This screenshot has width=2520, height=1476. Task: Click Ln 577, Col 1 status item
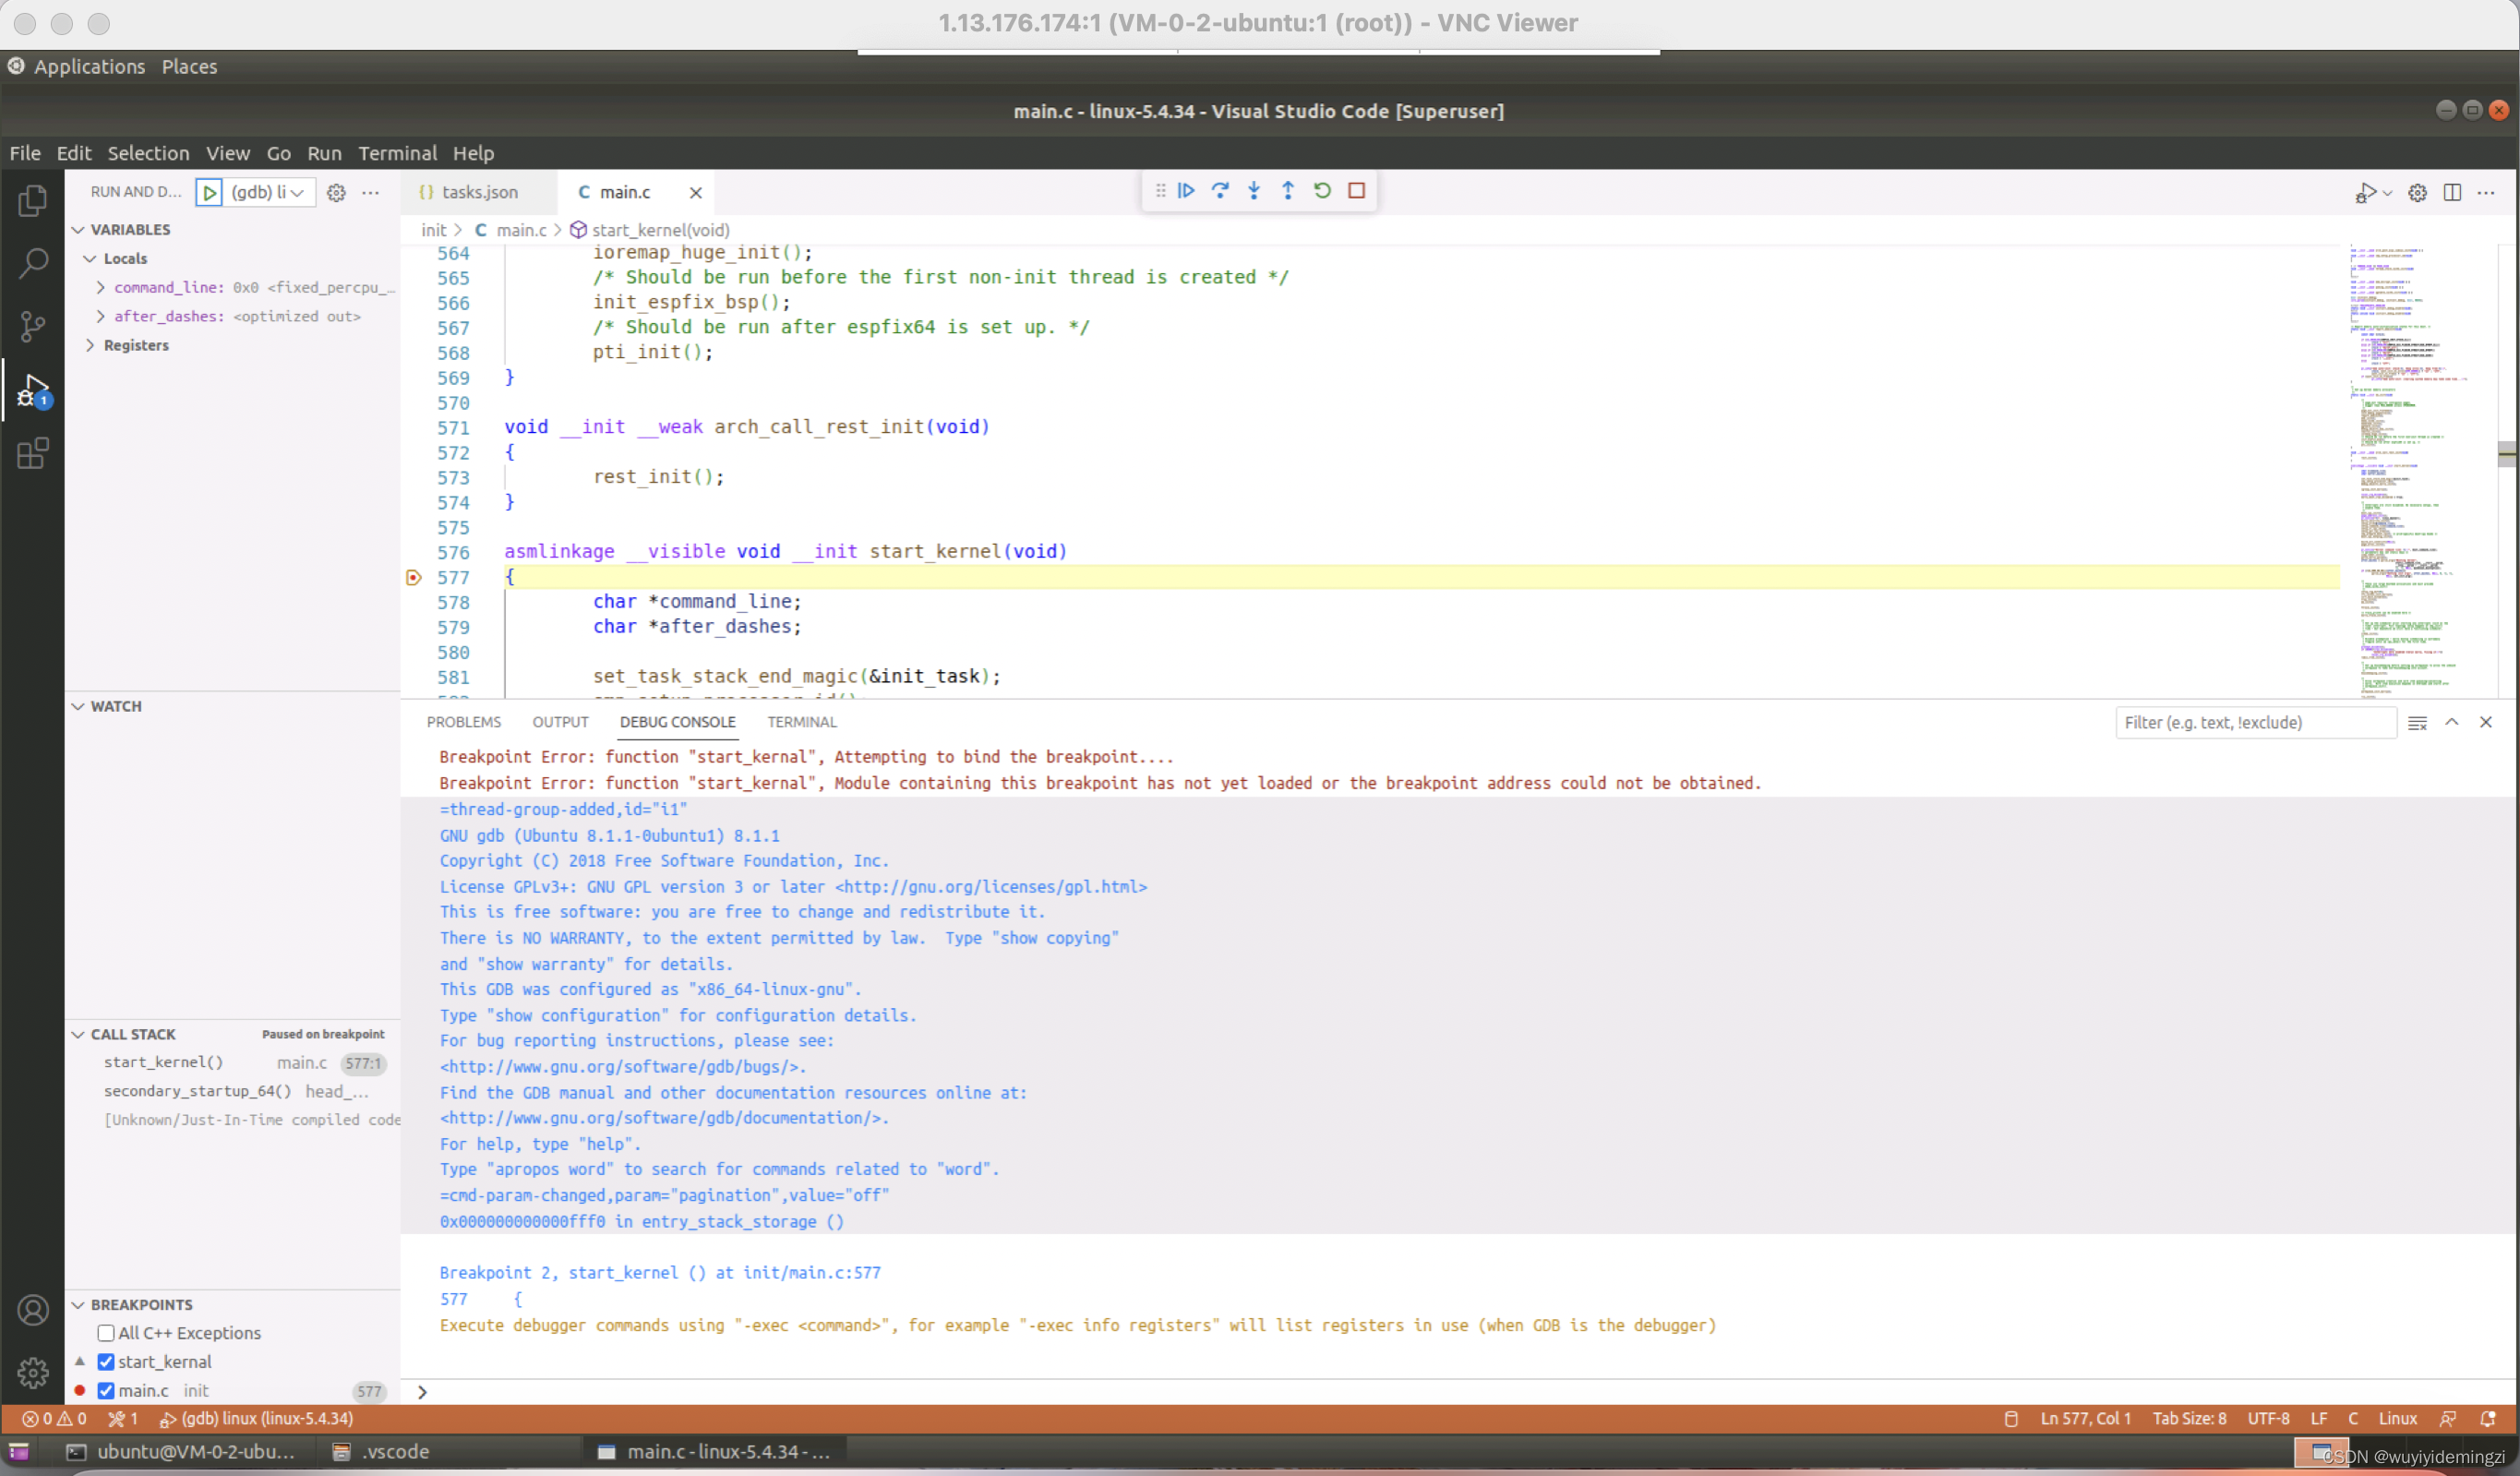pos(2085,1418)
